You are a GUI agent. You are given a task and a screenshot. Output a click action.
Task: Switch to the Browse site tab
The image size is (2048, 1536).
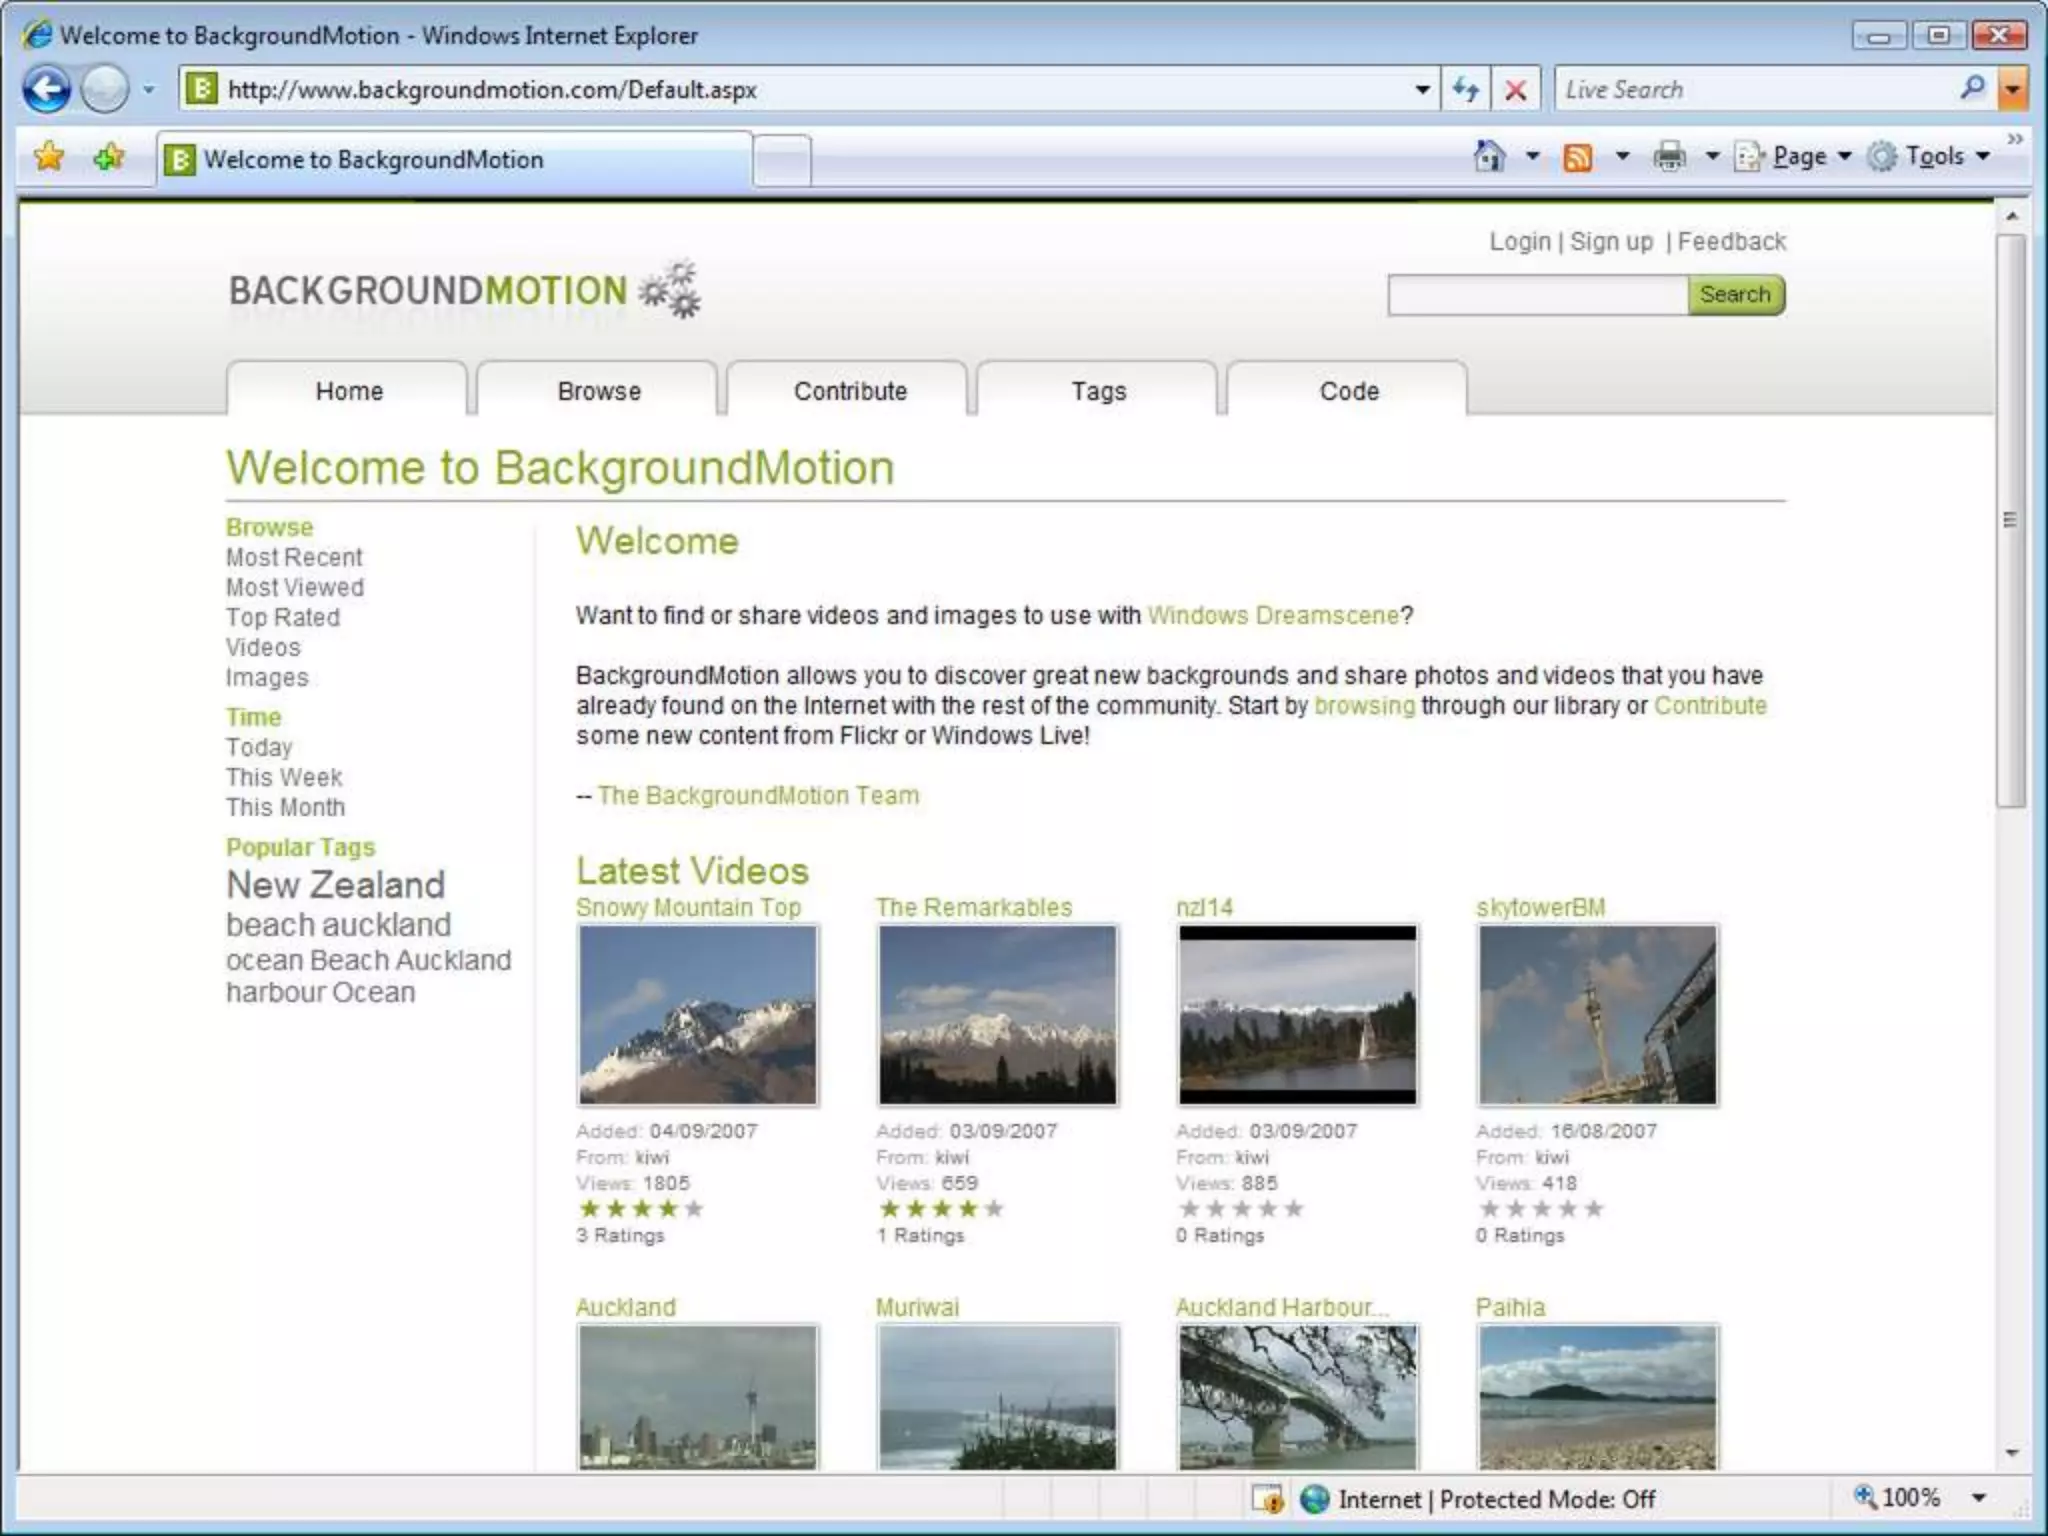(x=598, y=390)
